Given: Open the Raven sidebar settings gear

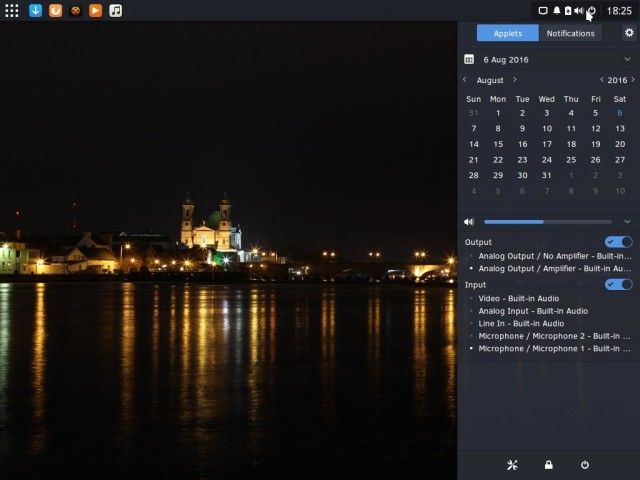Looking at the screenshot, I should point(629,33).
